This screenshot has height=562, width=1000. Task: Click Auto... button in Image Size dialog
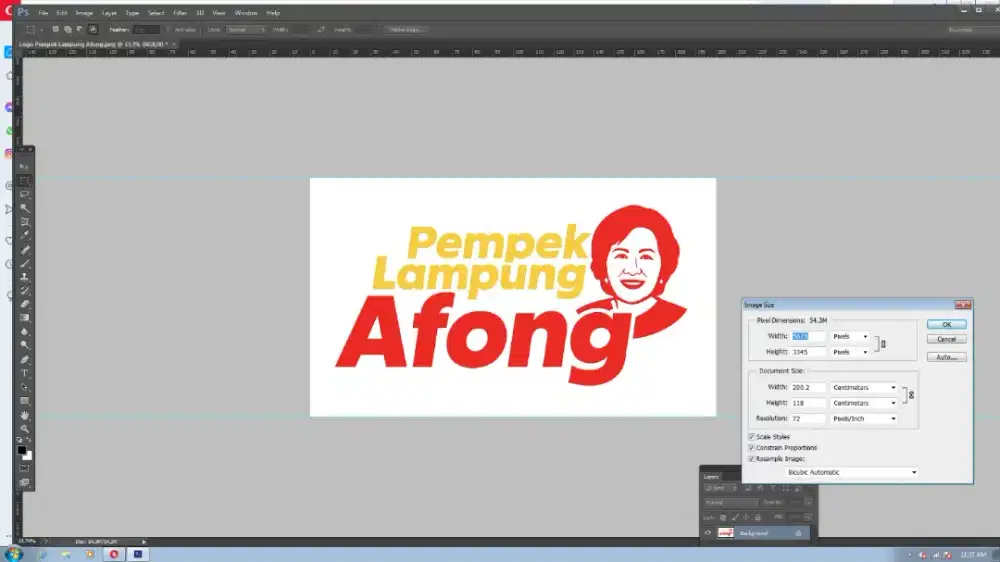click(946, 357)
